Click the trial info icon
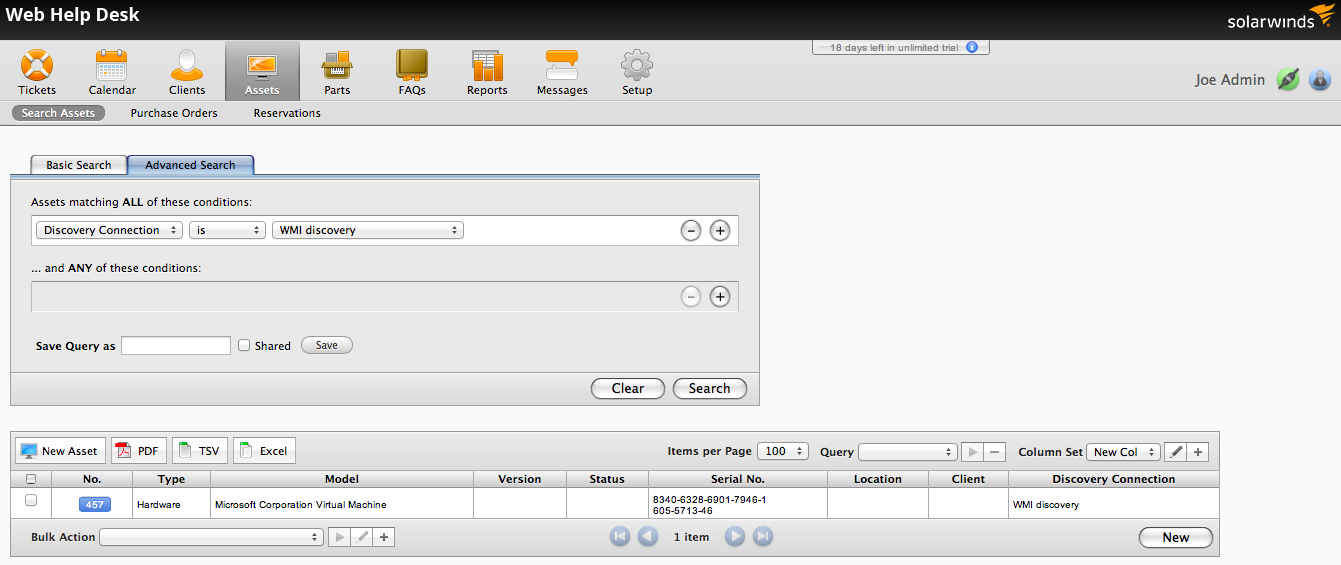 pos(971,47)
